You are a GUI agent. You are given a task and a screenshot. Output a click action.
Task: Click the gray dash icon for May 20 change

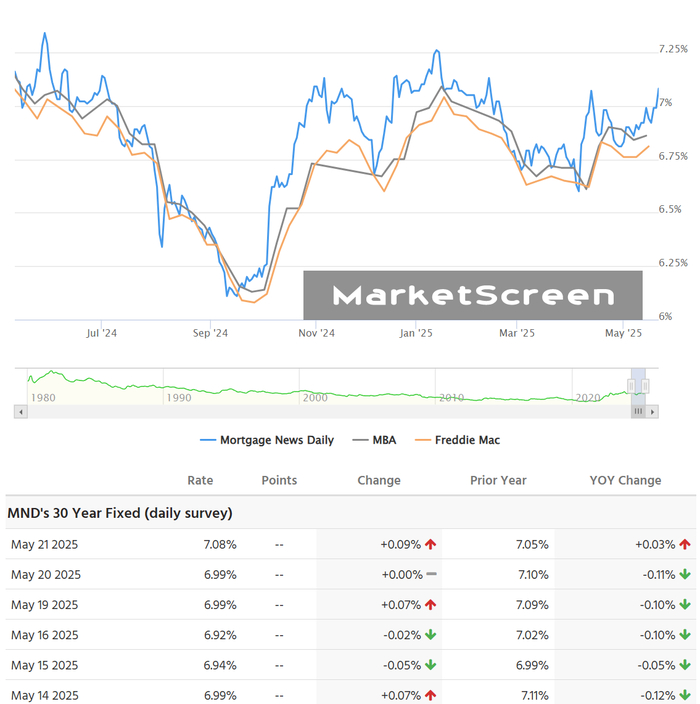click(431, 574)
